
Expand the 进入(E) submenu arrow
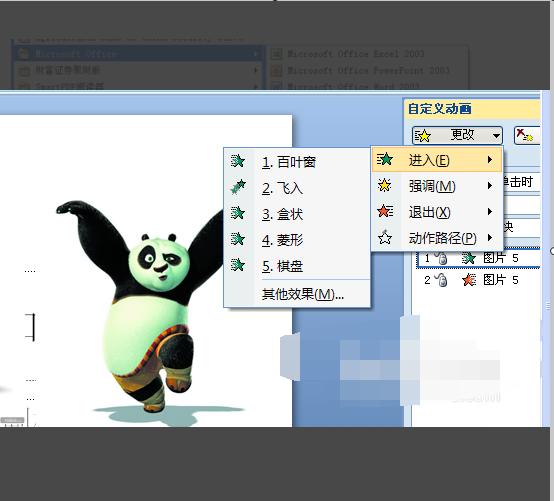coord(490,160)
